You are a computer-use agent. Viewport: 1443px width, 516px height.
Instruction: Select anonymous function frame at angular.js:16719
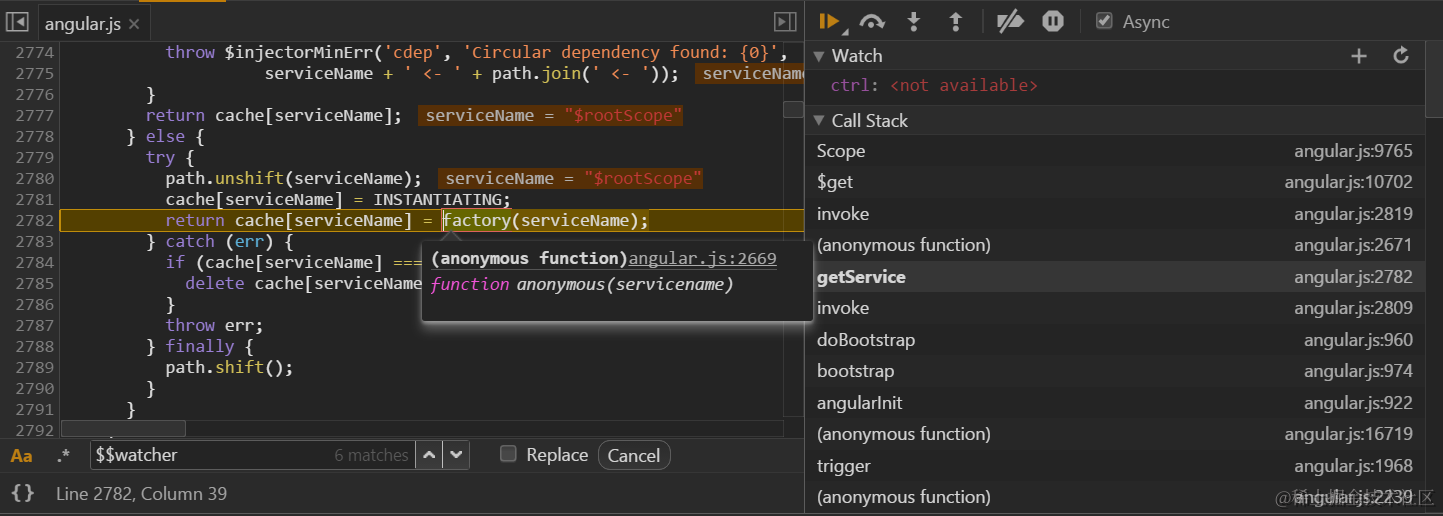pos(1115,434)
